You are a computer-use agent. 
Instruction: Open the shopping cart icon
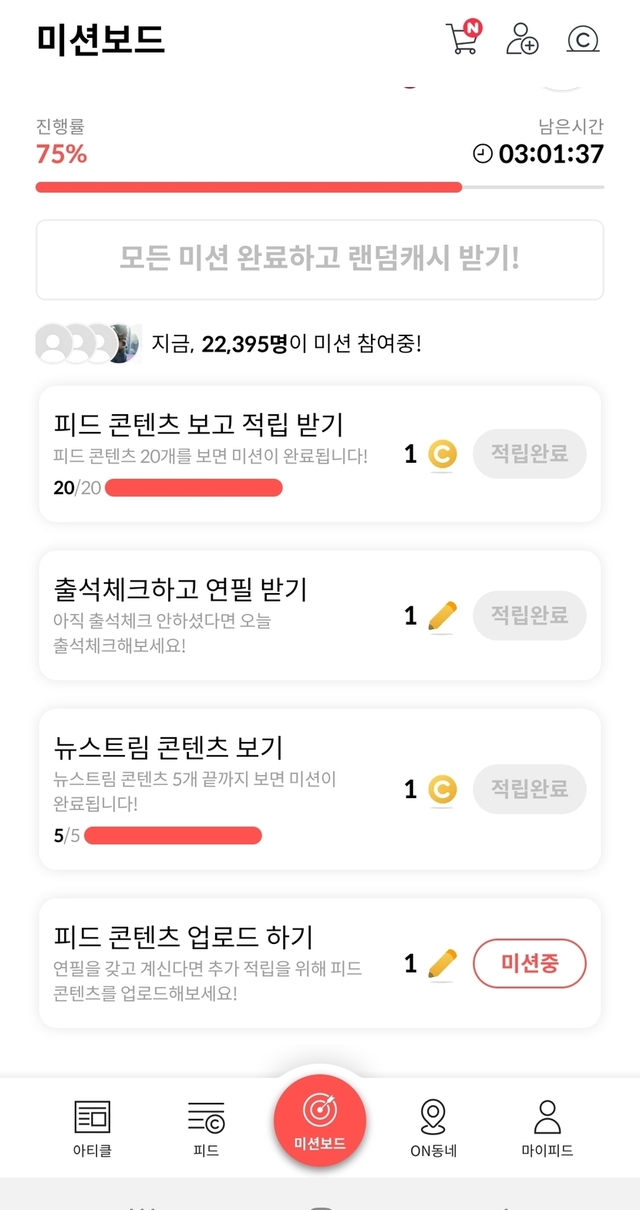click(x=462, y=38)
